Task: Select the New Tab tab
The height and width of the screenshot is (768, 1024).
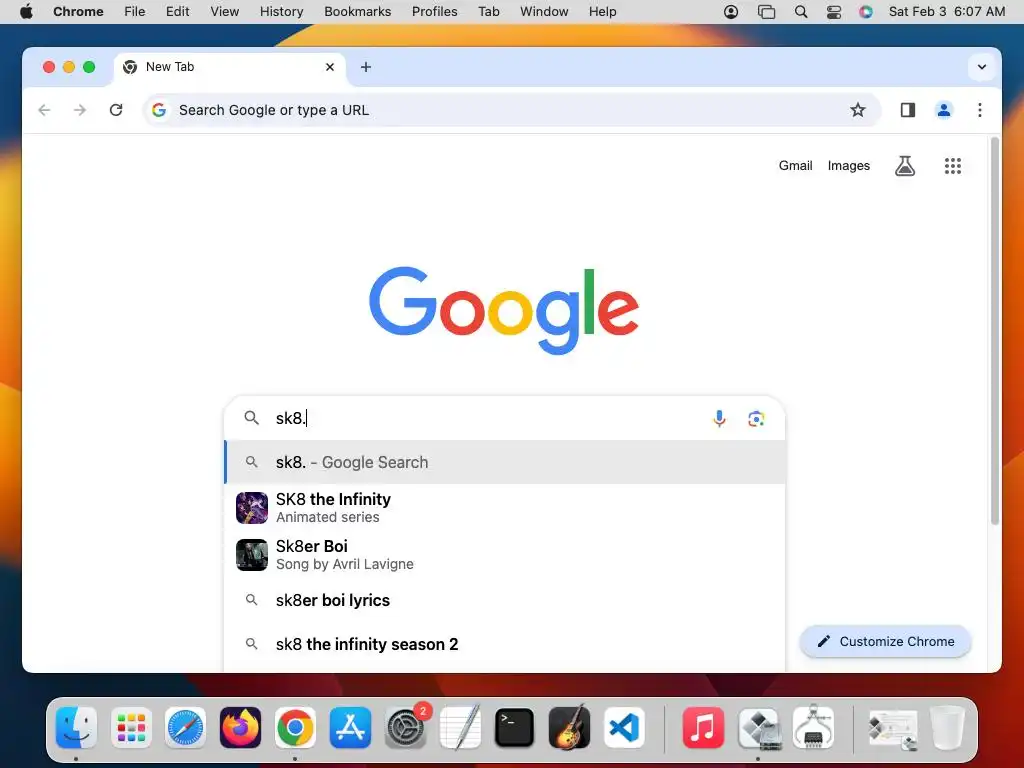Action: [230, 67]
